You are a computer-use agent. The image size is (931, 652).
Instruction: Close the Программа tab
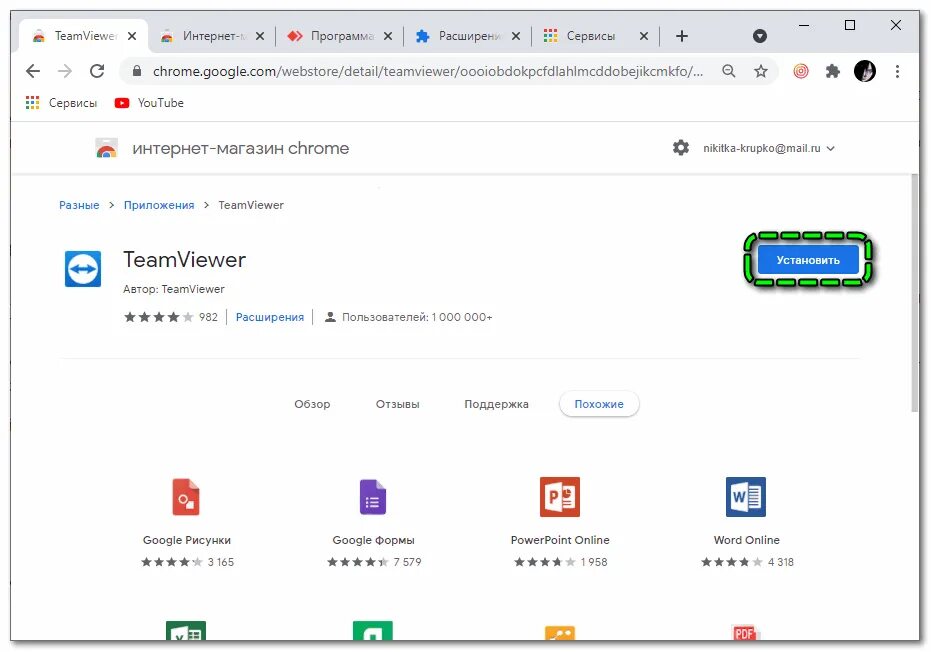point(388,36)
